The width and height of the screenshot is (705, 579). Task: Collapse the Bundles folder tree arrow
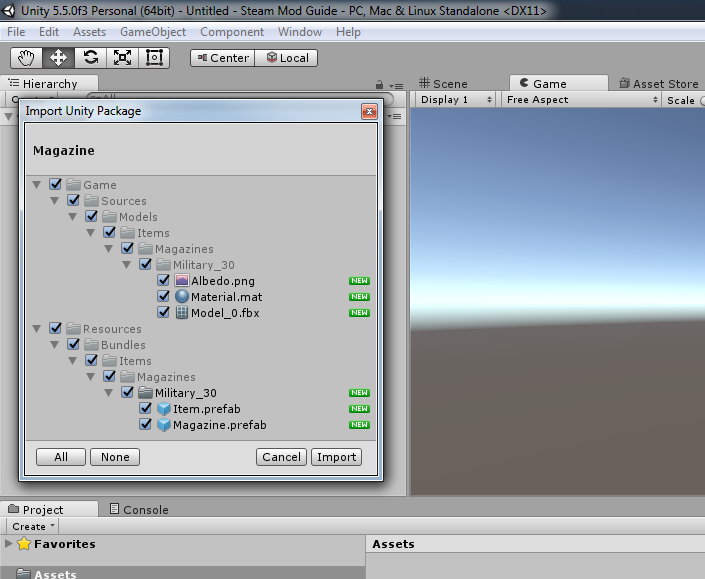[55, 345]
